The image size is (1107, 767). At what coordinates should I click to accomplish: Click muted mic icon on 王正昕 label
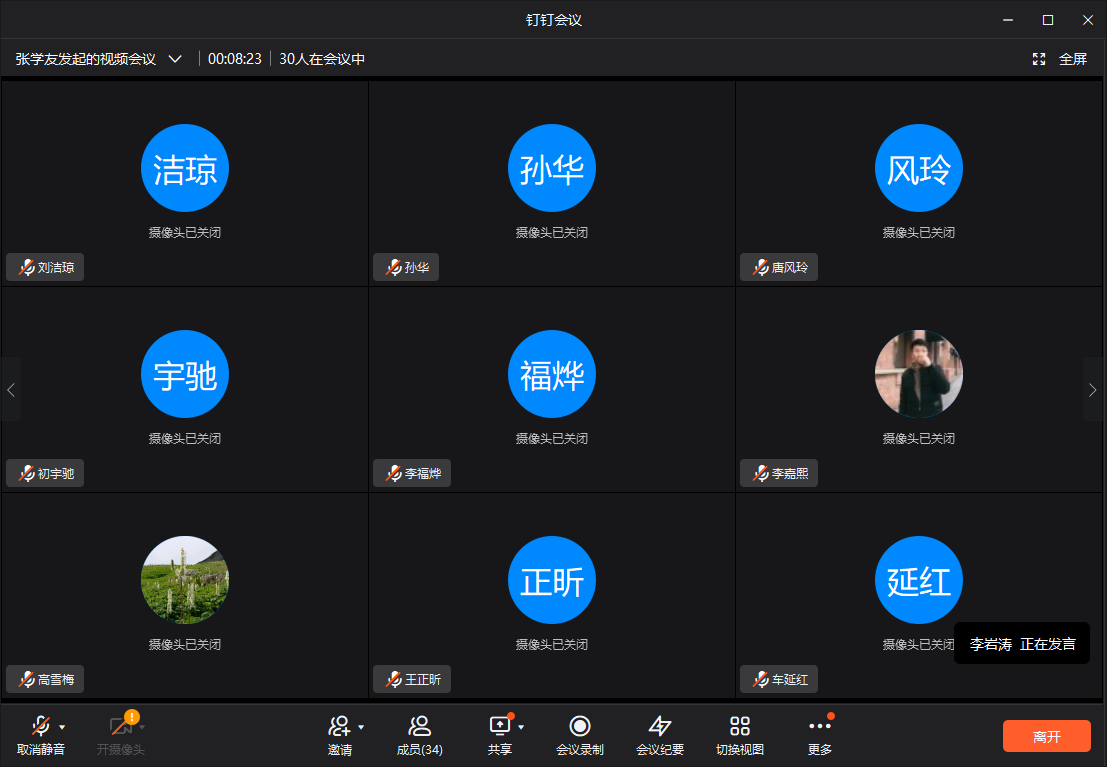394,679
